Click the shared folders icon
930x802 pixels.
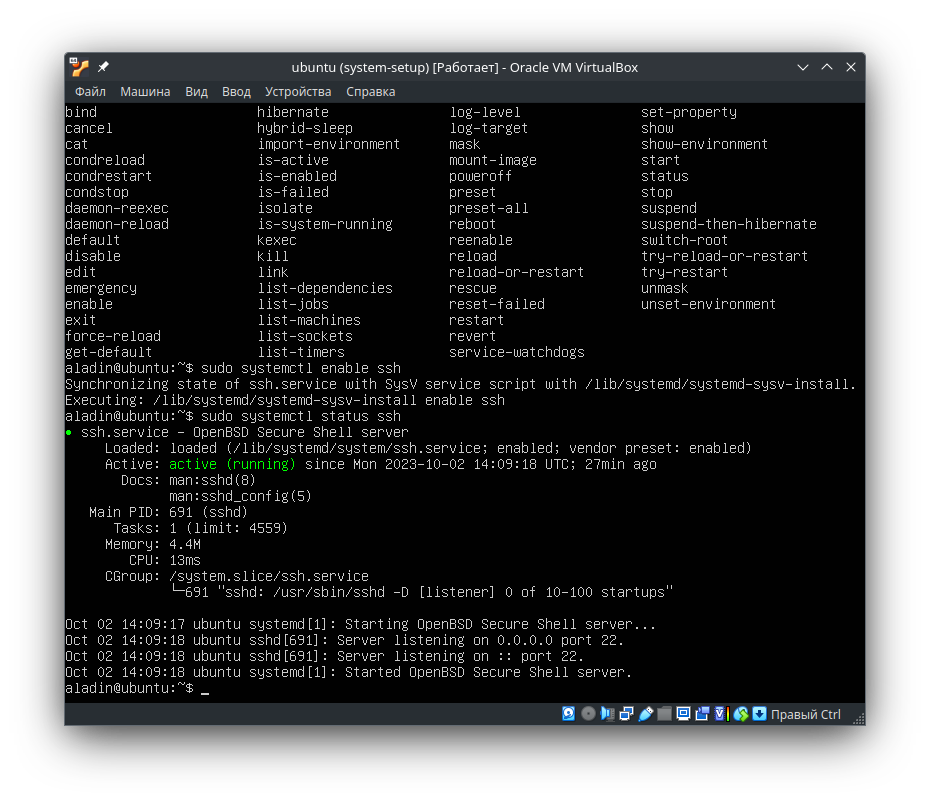[664, 713]
